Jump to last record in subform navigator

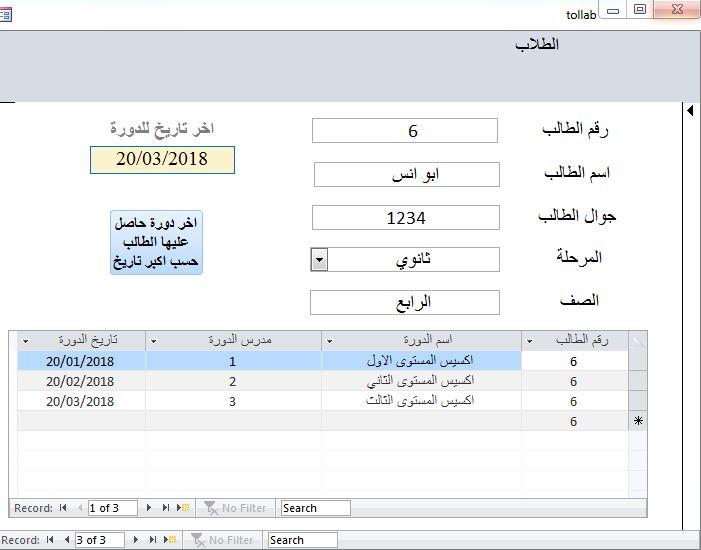166,508
